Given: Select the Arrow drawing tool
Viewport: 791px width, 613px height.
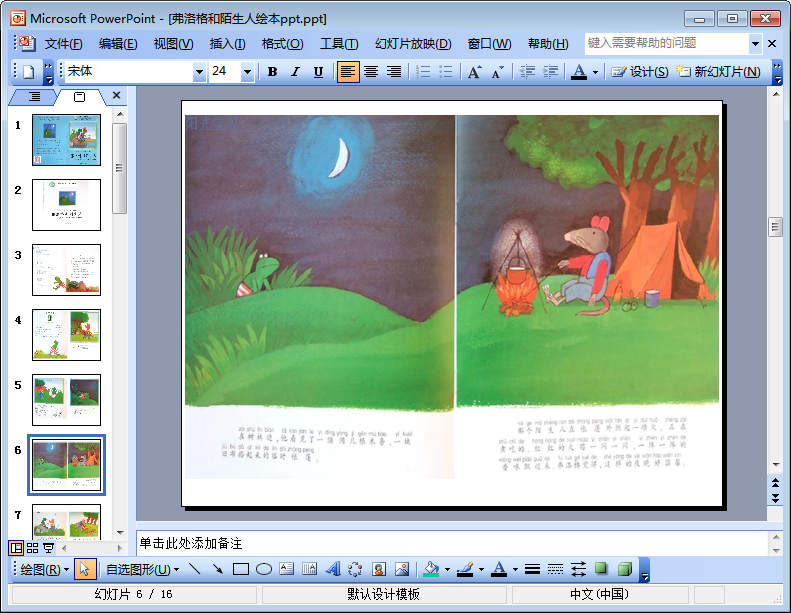Looking at the screenshot, I should (217, 570).
